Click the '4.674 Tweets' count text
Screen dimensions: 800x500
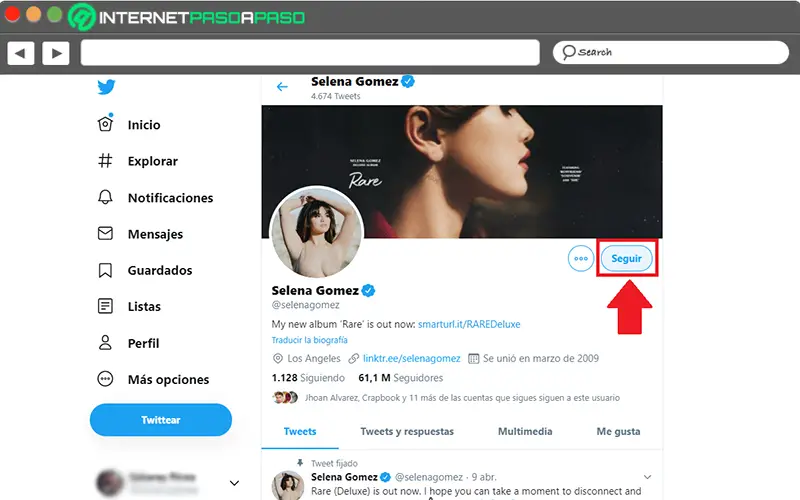tap(335, 96)
